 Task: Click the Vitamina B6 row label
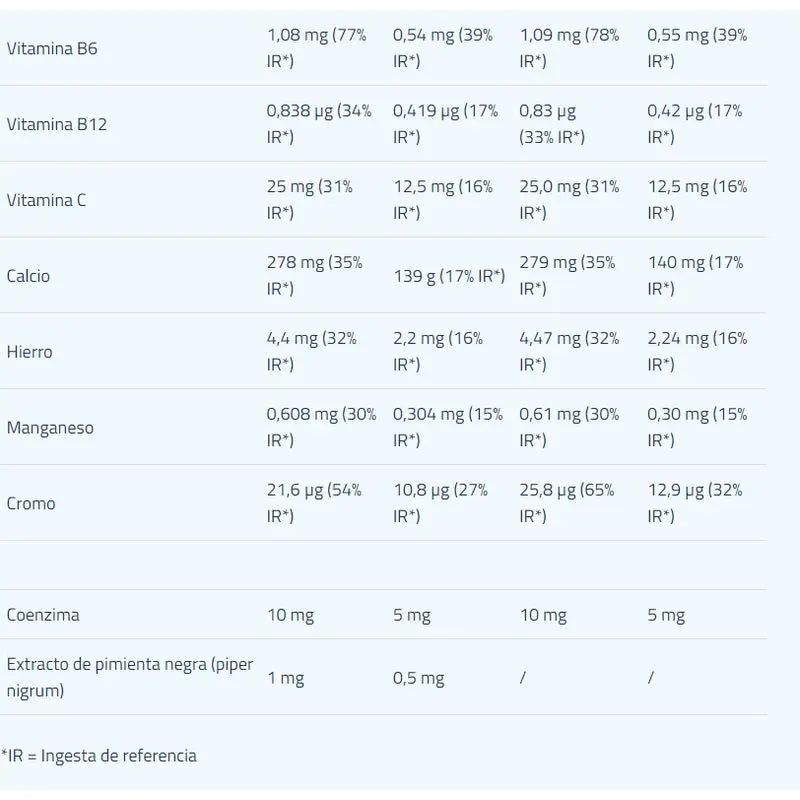click(x=52, y=48)
